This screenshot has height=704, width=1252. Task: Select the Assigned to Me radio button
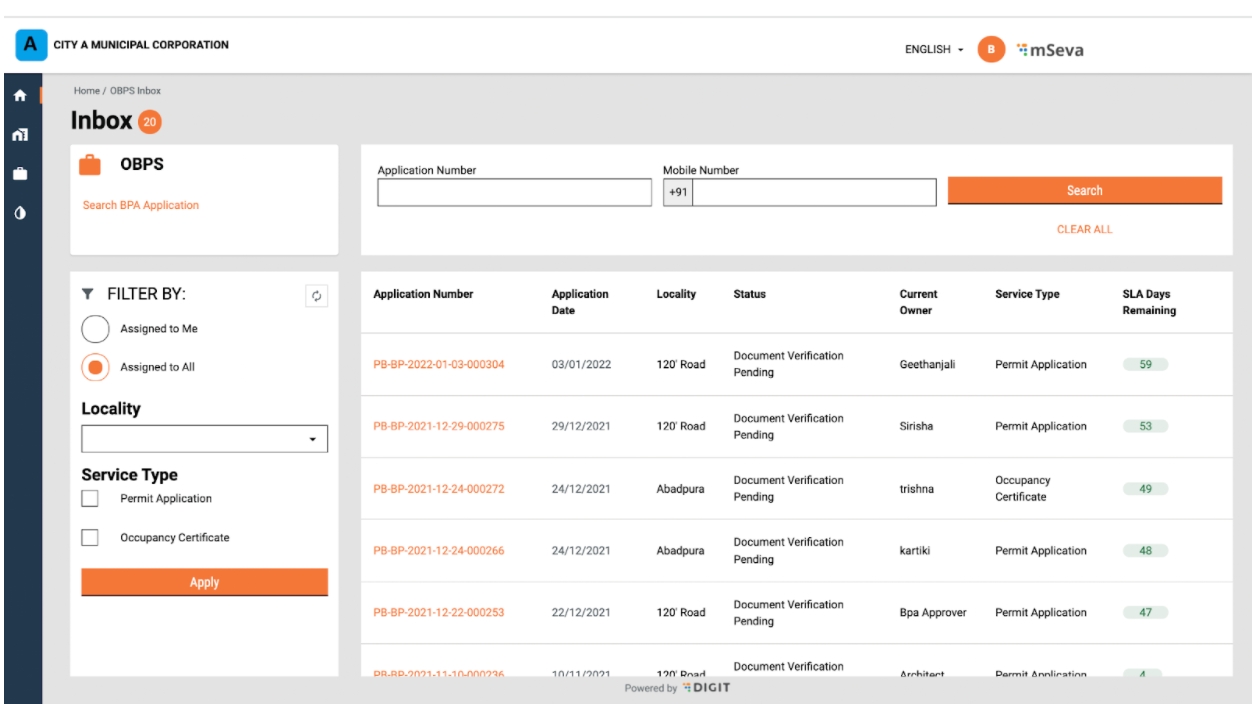[x=95, y=329]
